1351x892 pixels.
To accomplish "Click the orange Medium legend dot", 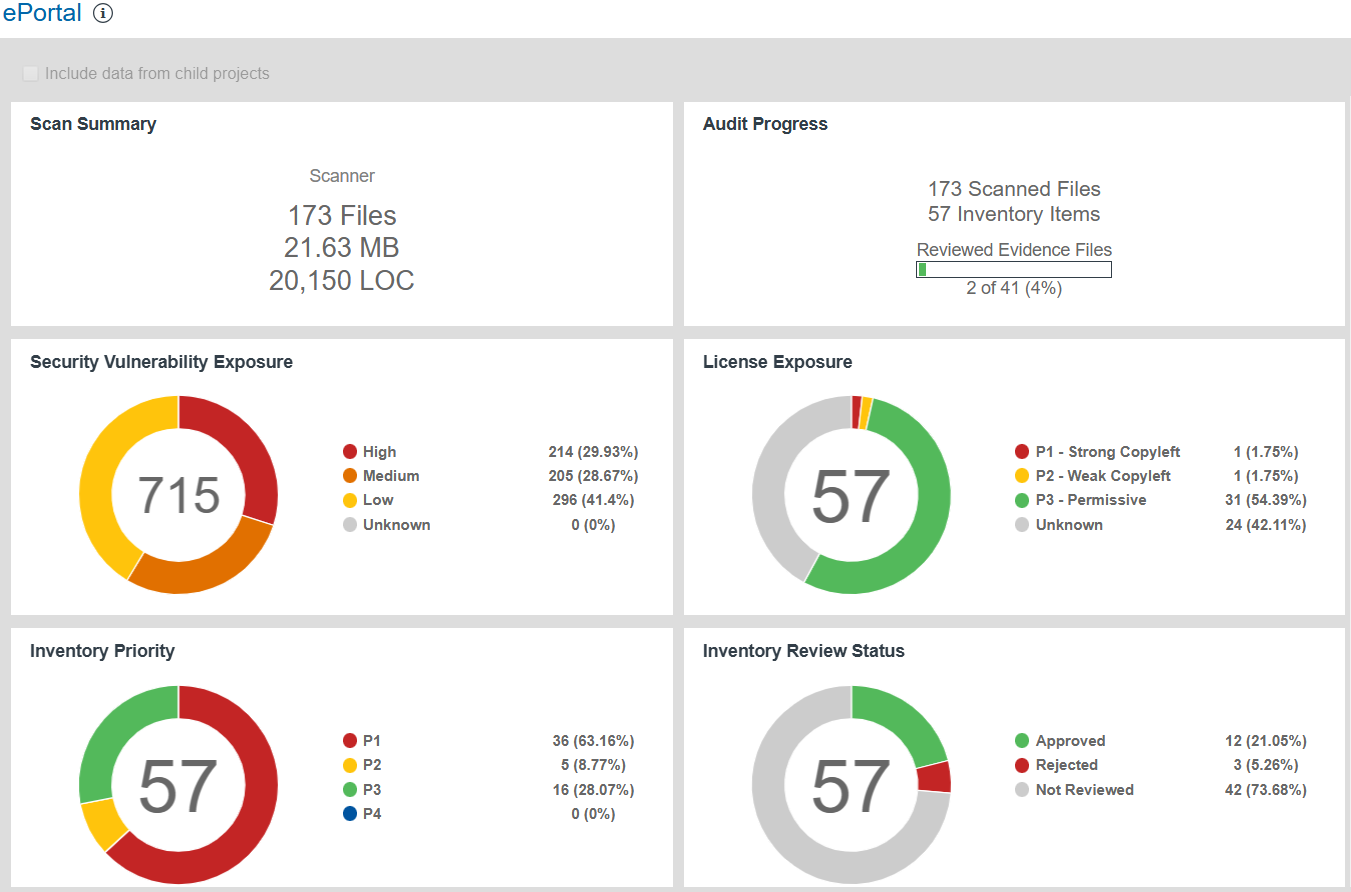I will tap(350, 476).
